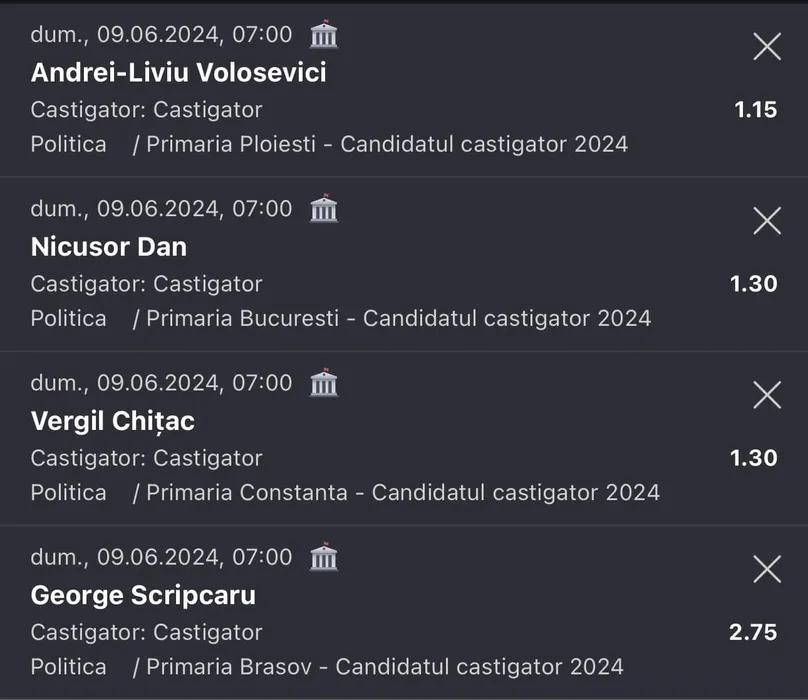Viewport: 808px width, 700px height.
Task: Remove the Vergil Chițac bet selection
Action: 766,394
